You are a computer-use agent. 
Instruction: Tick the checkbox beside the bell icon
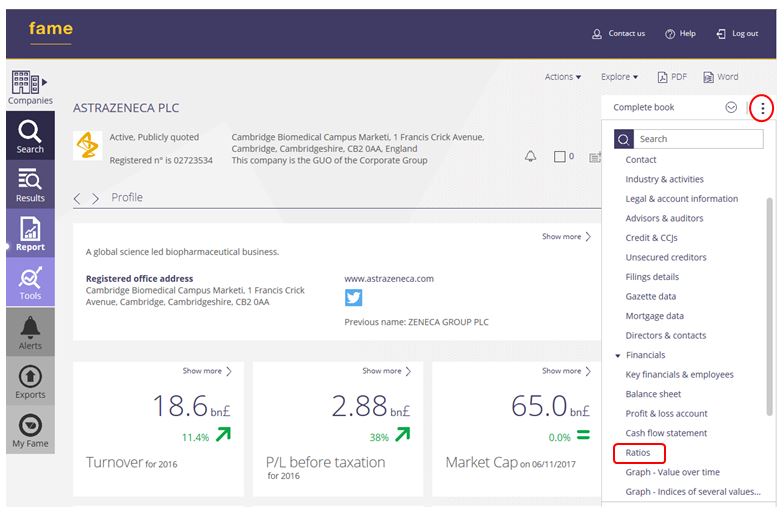pos(560,156)
